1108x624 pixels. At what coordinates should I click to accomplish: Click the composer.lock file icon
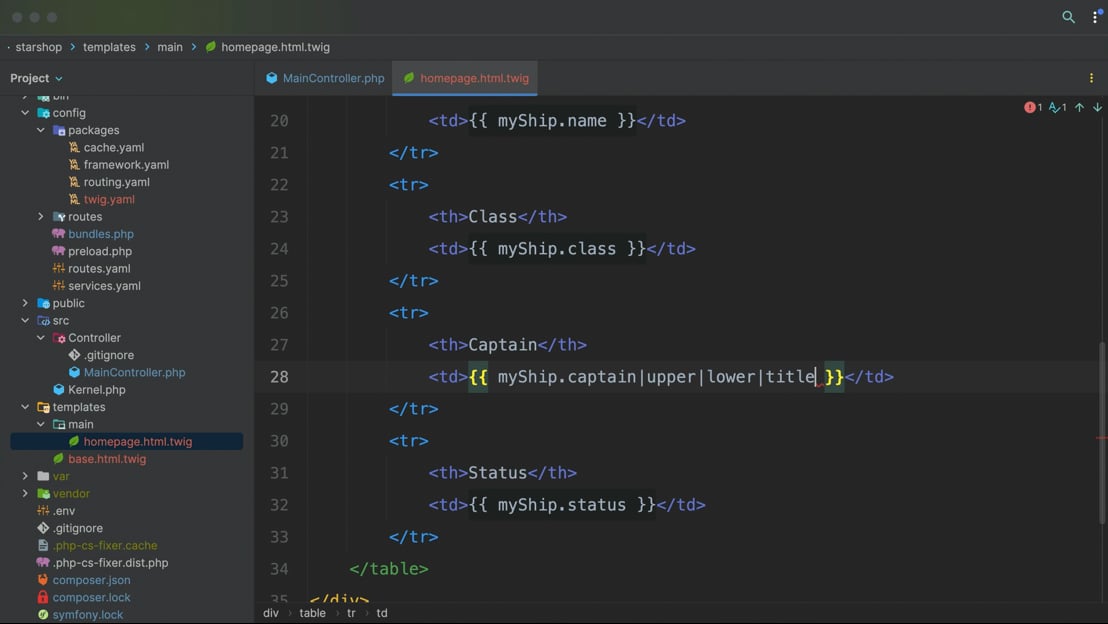[x=43, y=597]
